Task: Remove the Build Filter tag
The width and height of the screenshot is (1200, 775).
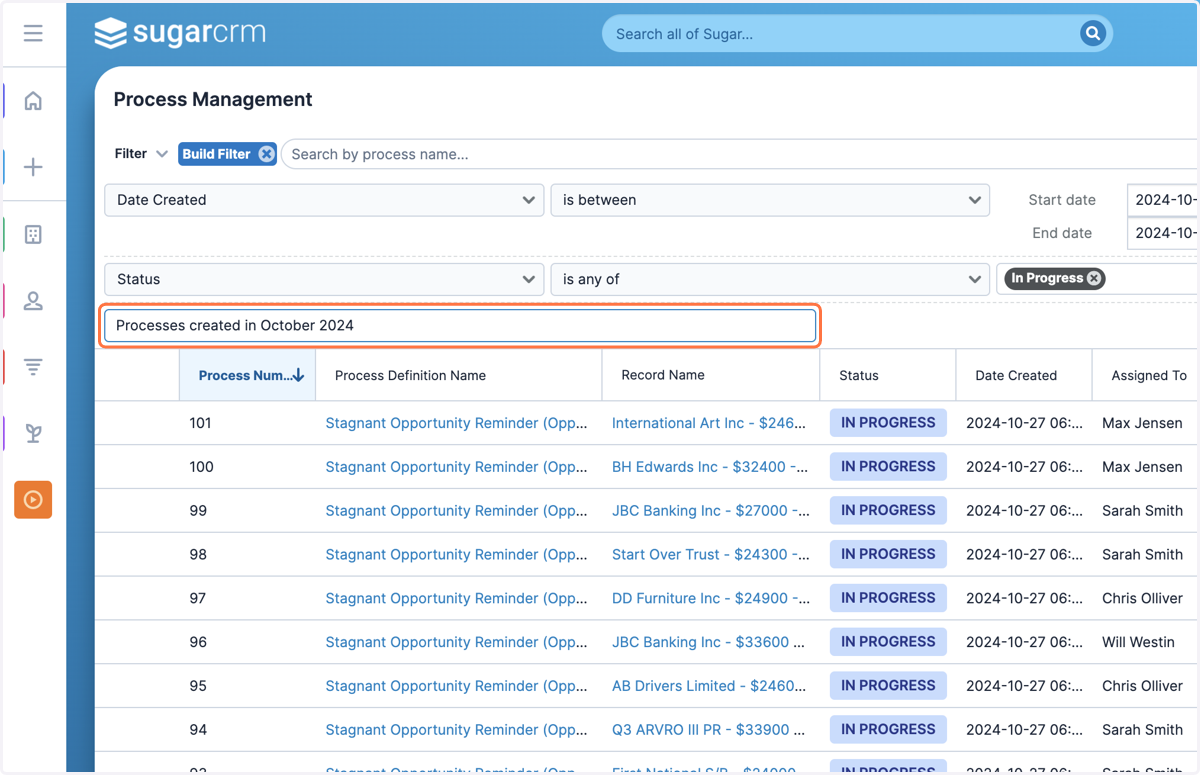Action: [x=266, y=154]
